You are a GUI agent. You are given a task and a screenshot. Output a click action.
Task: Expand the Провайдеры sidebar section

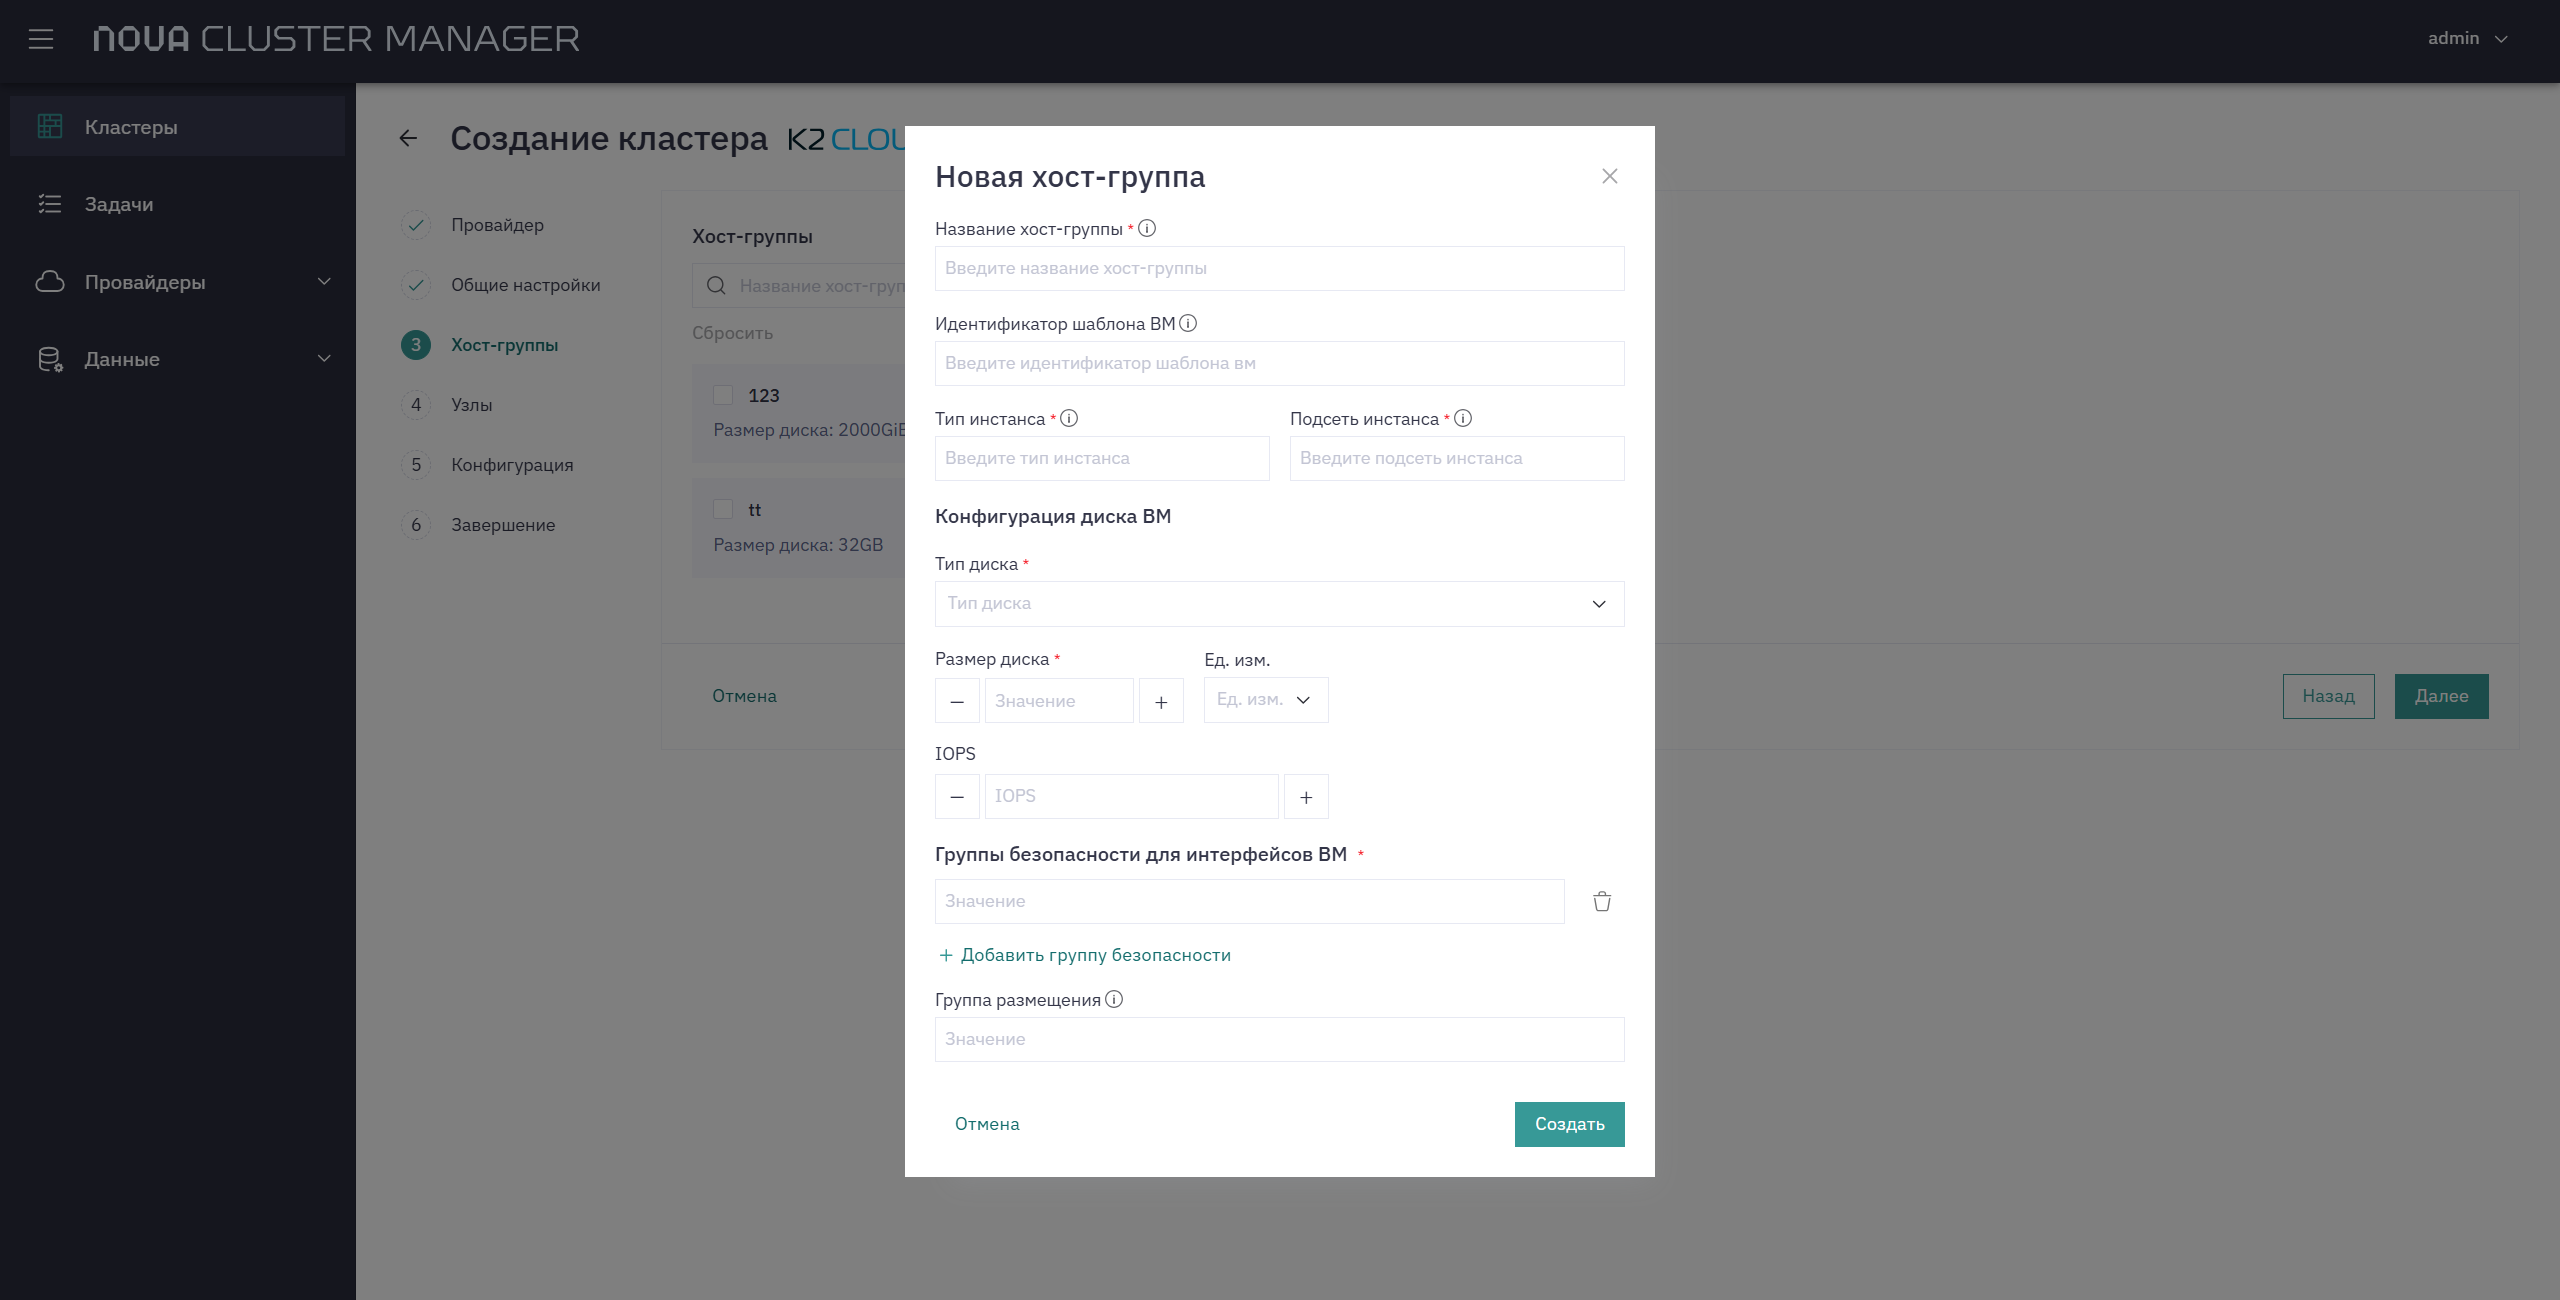click(x=324, y=282)
